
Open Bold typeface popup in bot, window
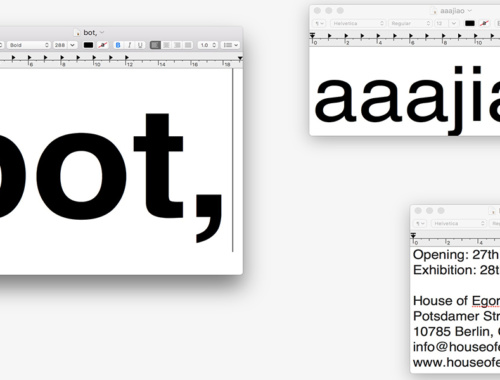(29, 45)
